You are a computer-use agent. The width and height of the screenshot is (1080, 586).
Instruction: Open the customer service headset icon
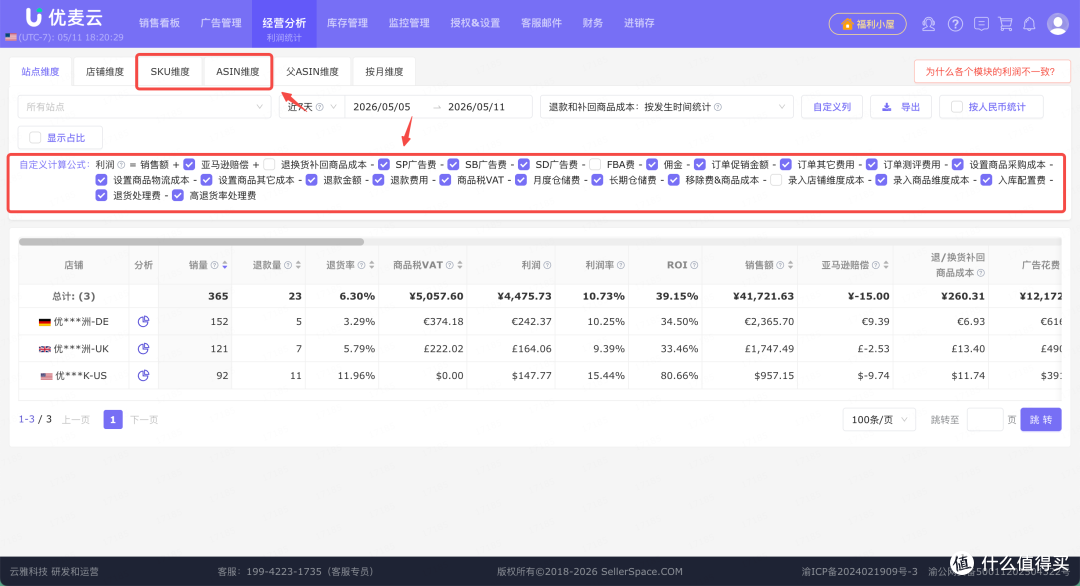coord(928,24)
